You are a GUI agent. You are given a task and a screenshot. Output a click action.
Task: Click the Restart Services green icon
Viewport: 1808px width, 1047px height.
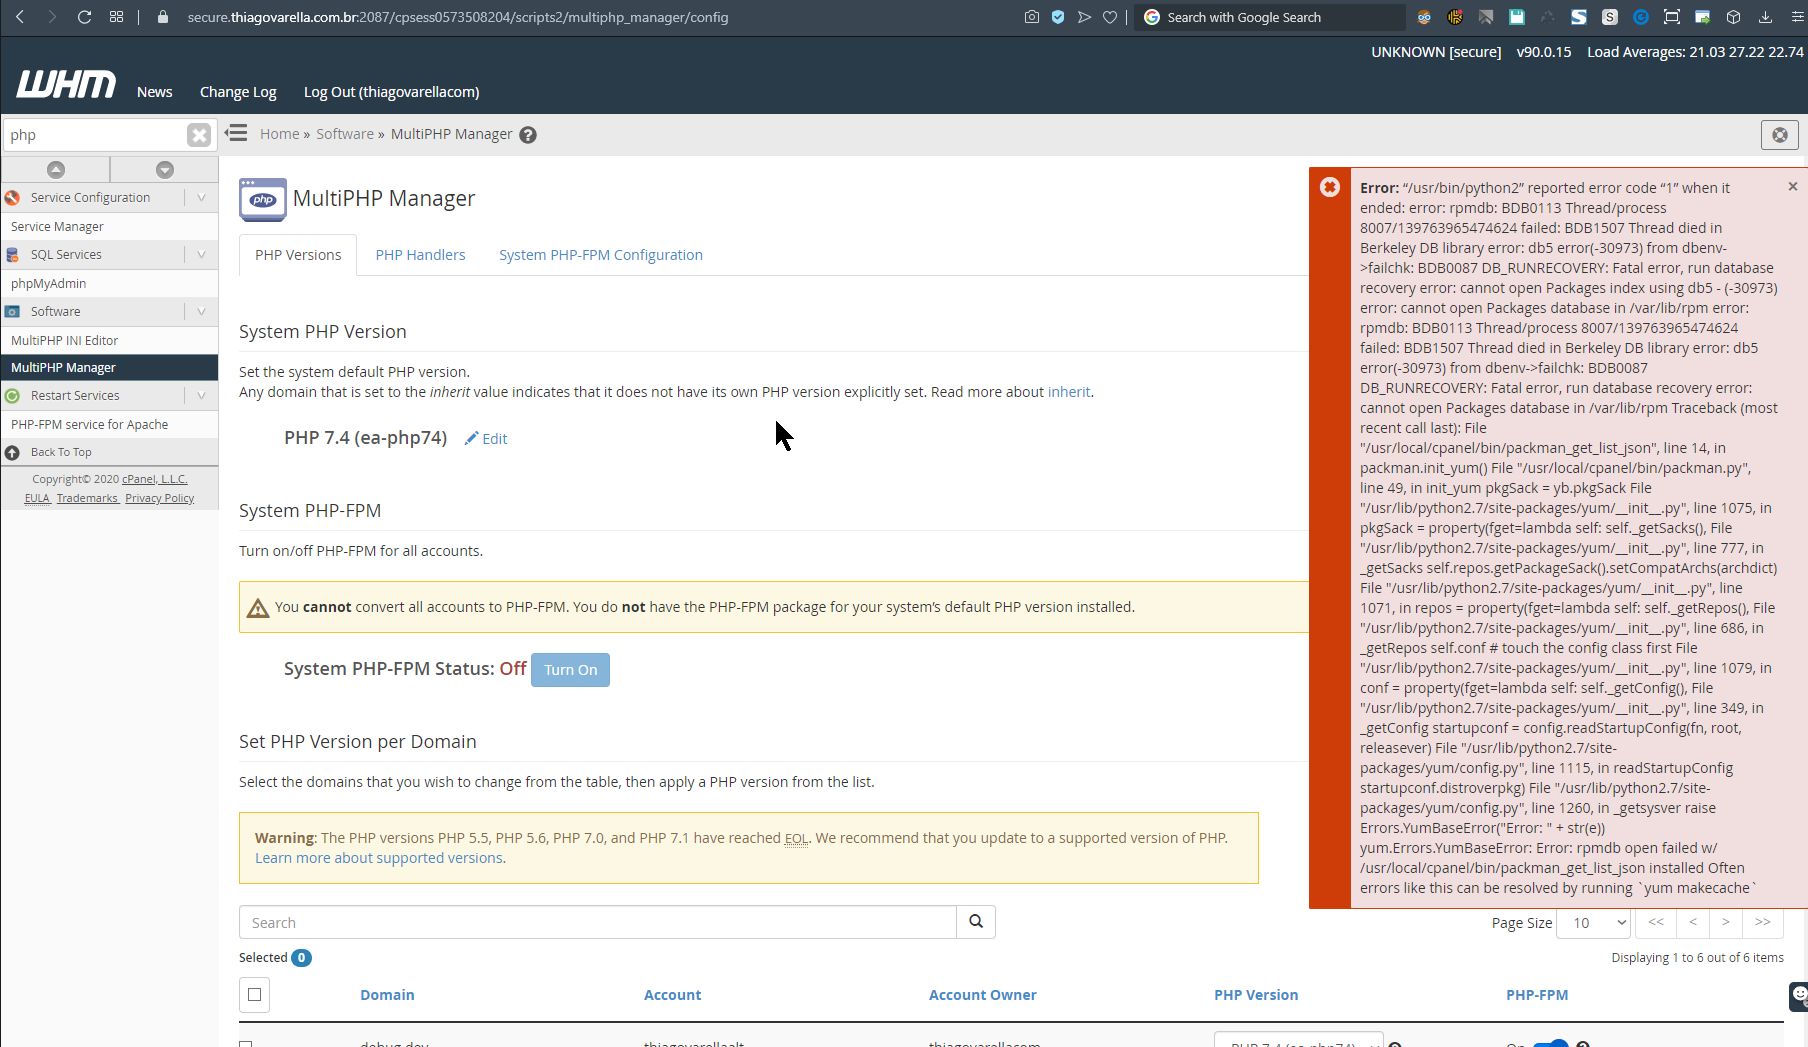coord(13,396)
